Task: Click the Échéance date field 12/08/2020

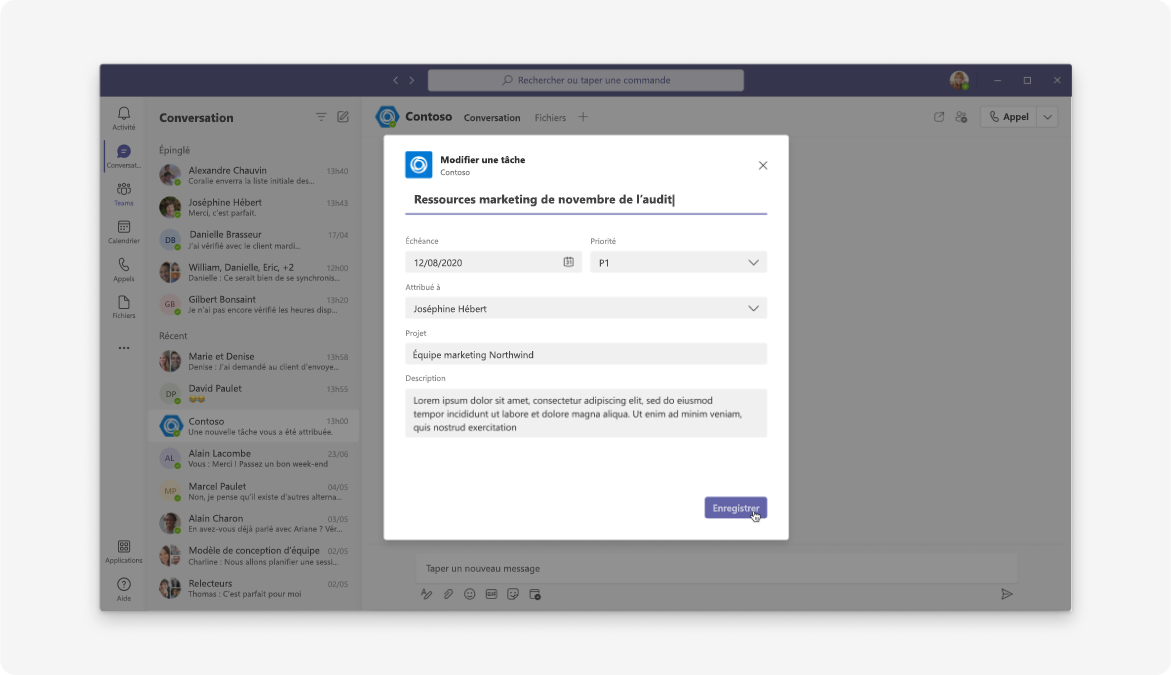Action: 493,262
